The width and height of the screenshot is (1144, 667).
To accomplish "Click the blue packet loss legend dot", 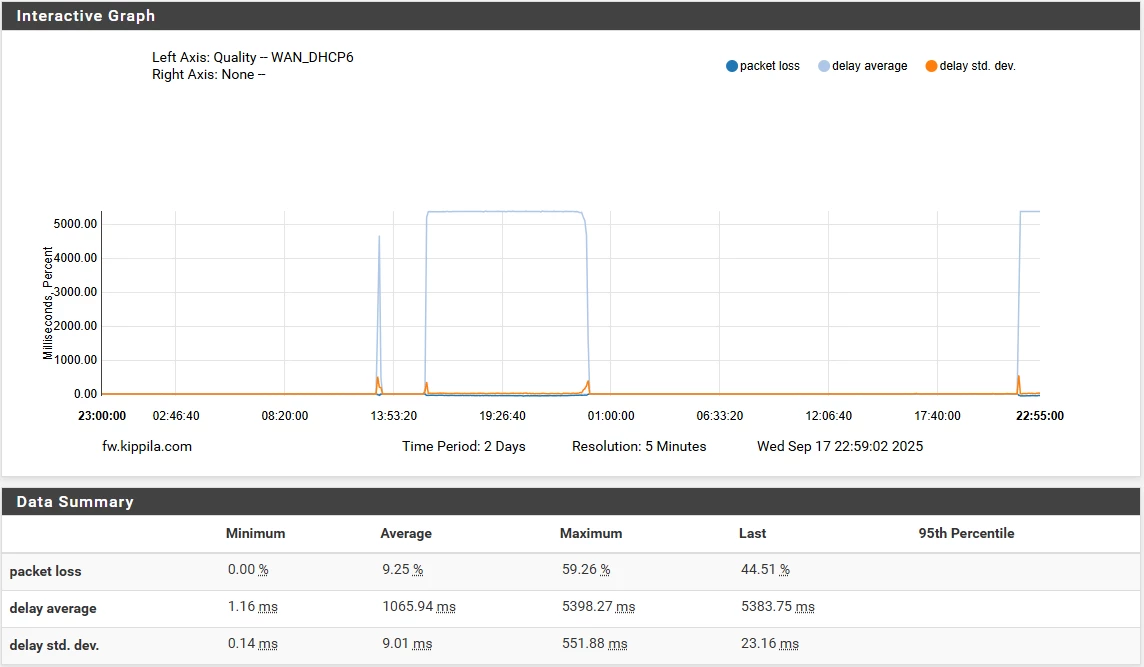I will tap(732, 66).
